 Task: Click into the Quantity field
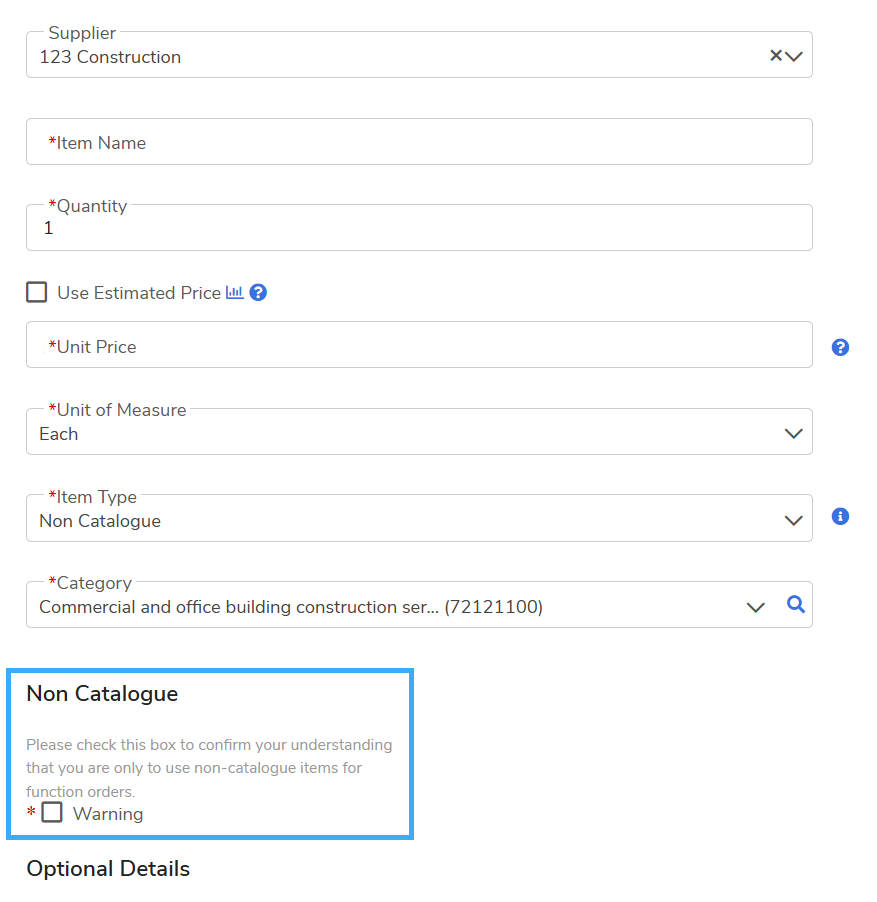click(419, 229)
